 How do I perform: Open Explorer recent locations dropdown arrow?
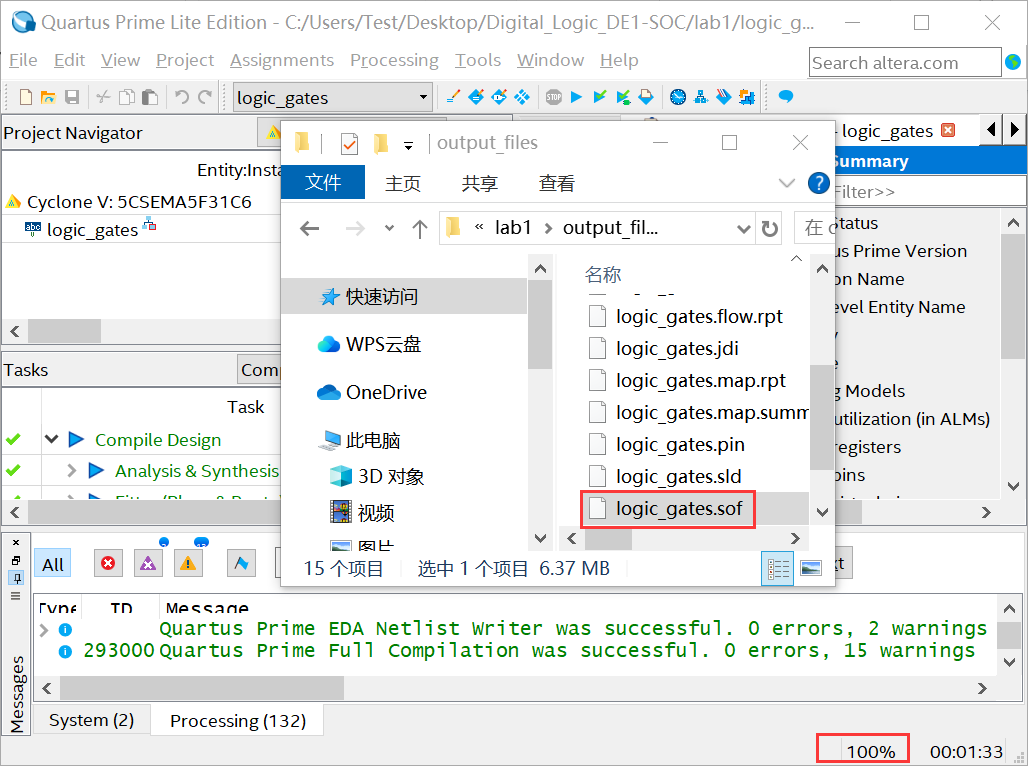[389, 228]
